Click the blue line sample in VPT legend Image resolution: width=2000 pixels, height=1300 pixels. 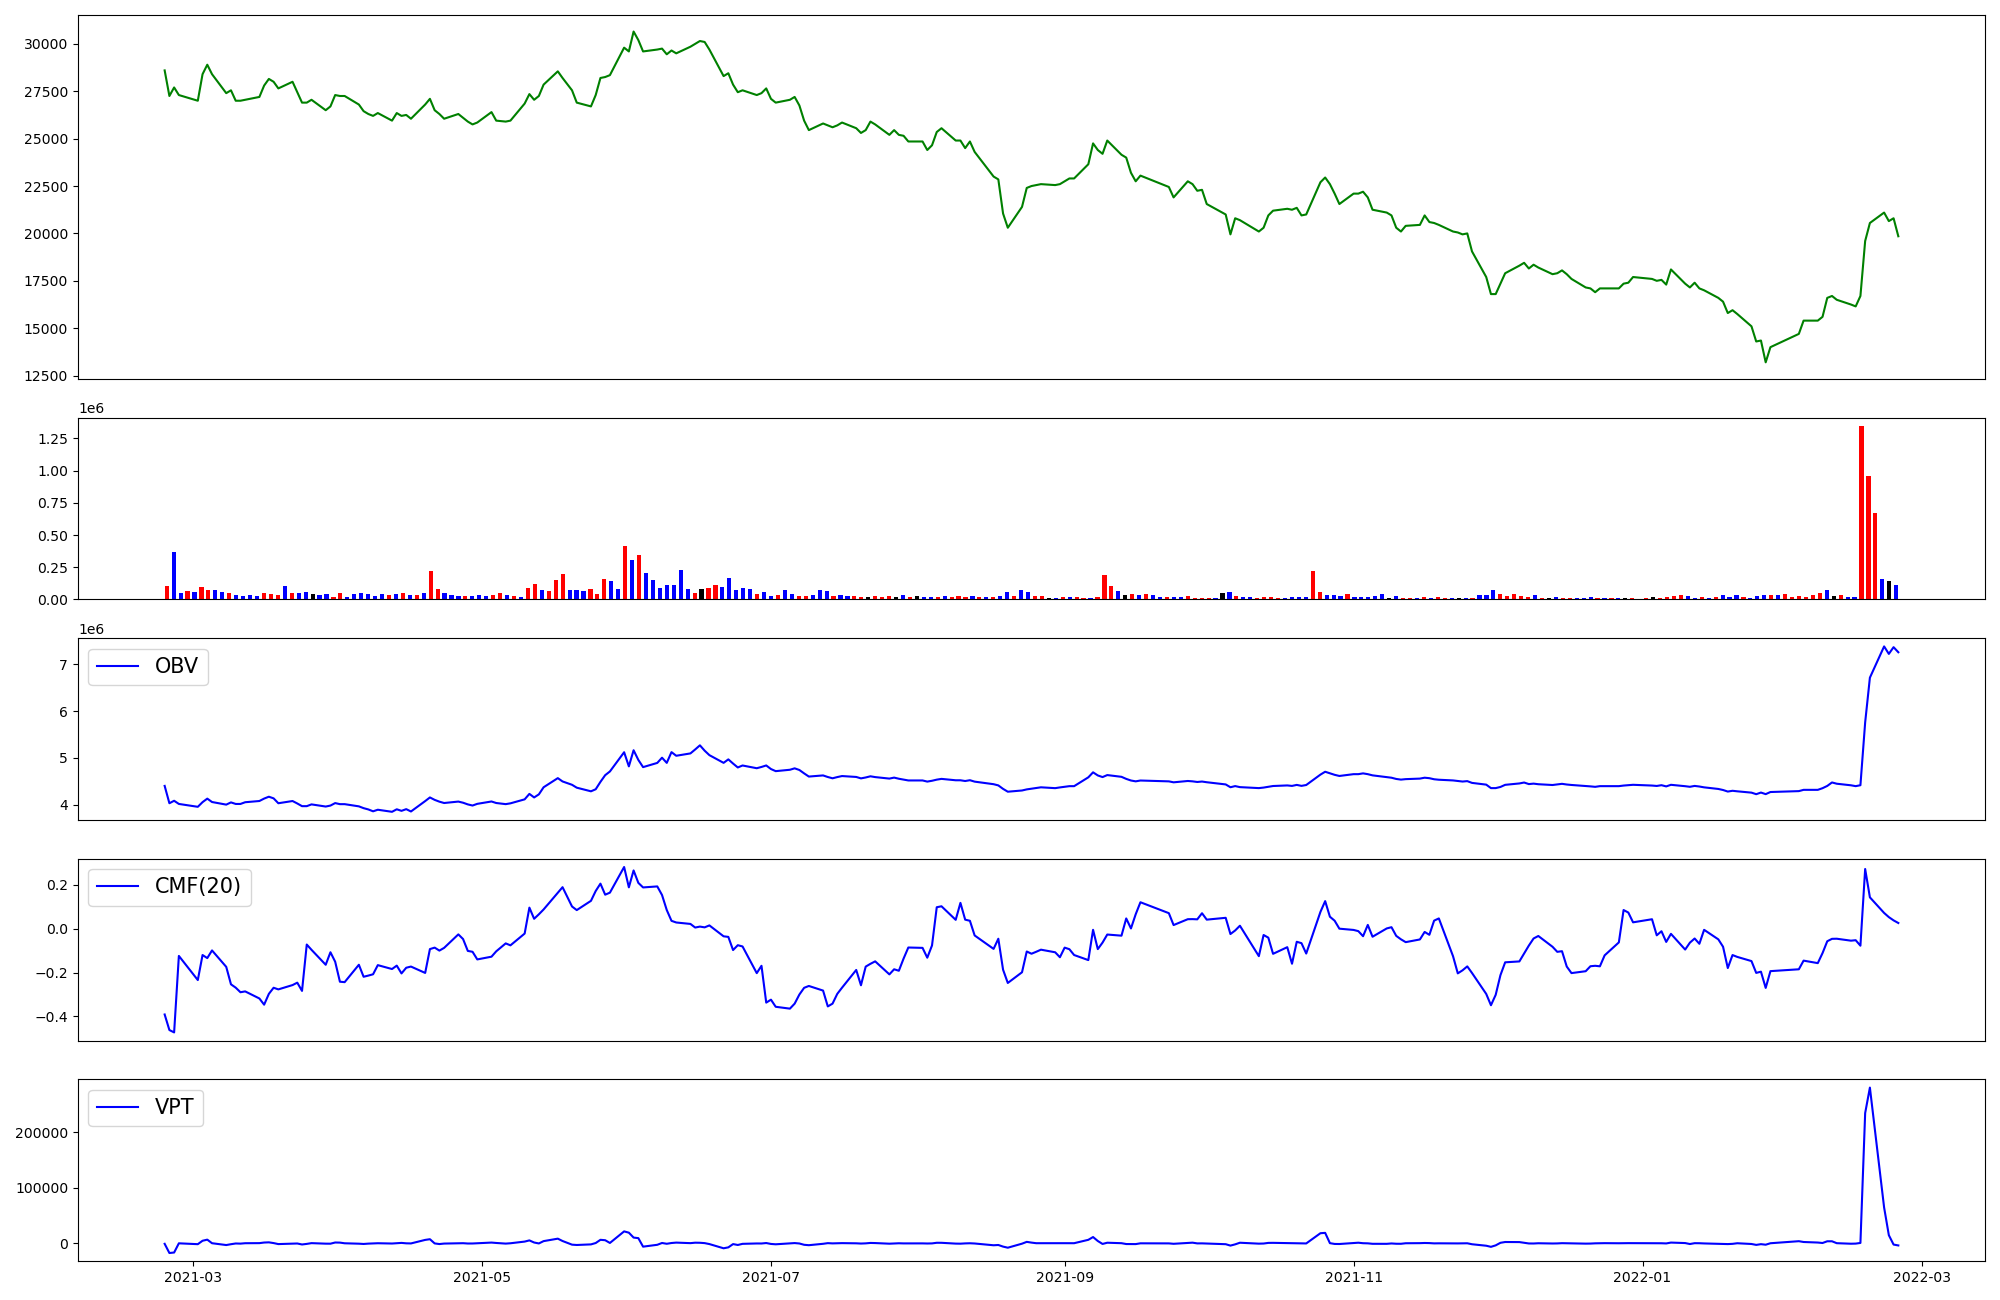click(x=119, y=1107)
